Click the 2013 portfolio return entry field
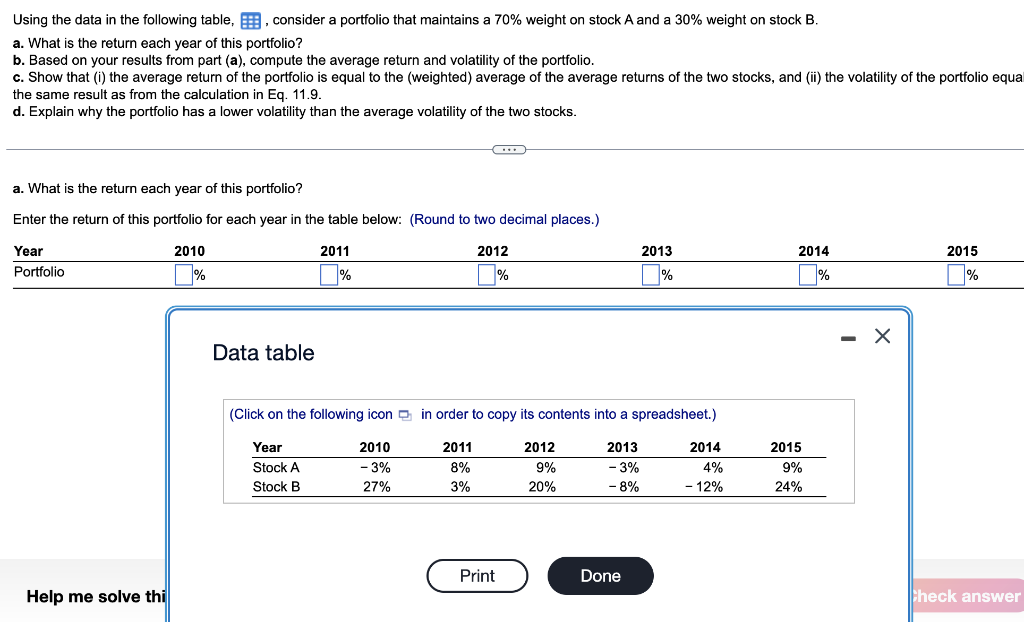 pyautogui.click(x=650, y=273)
